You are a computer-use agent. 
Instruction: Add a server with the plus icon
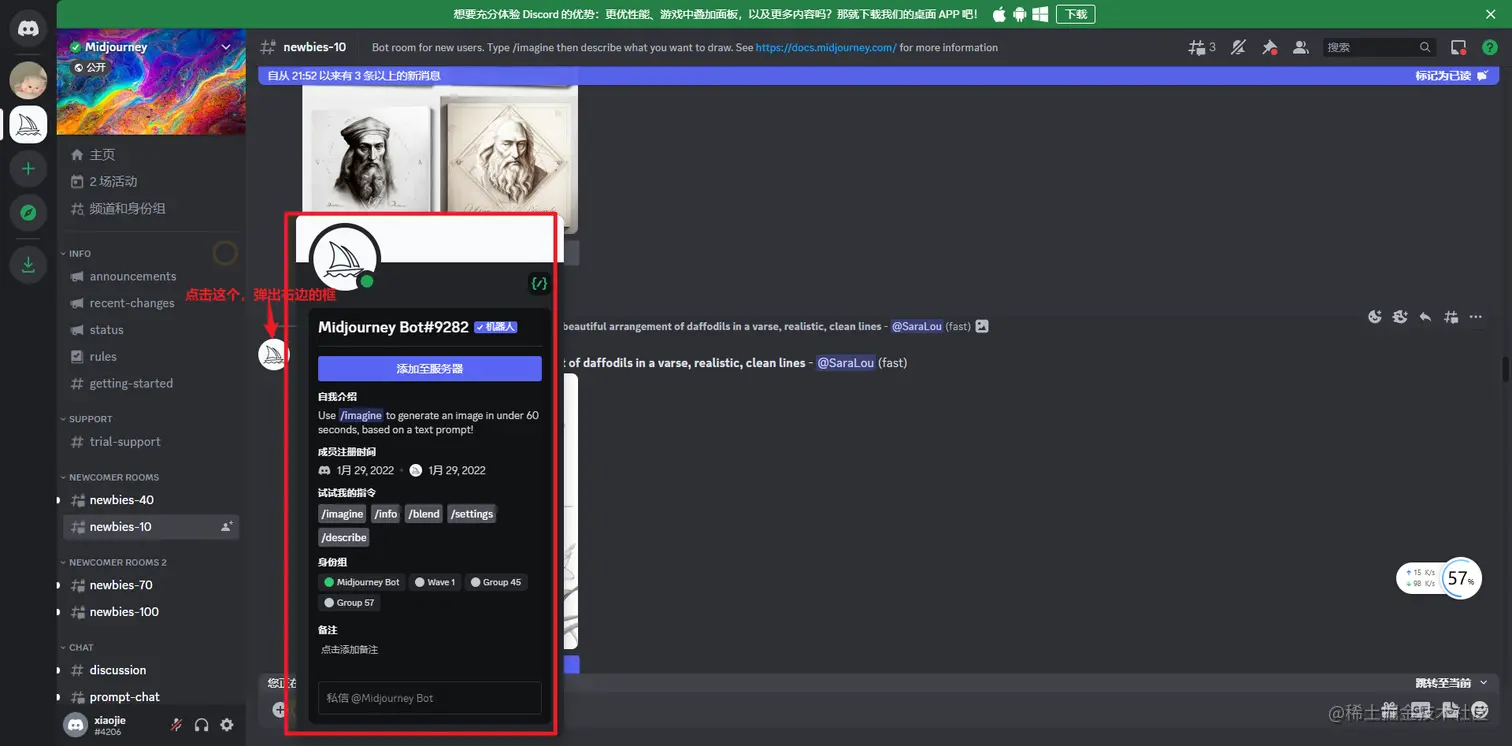[x=28, y=169]
